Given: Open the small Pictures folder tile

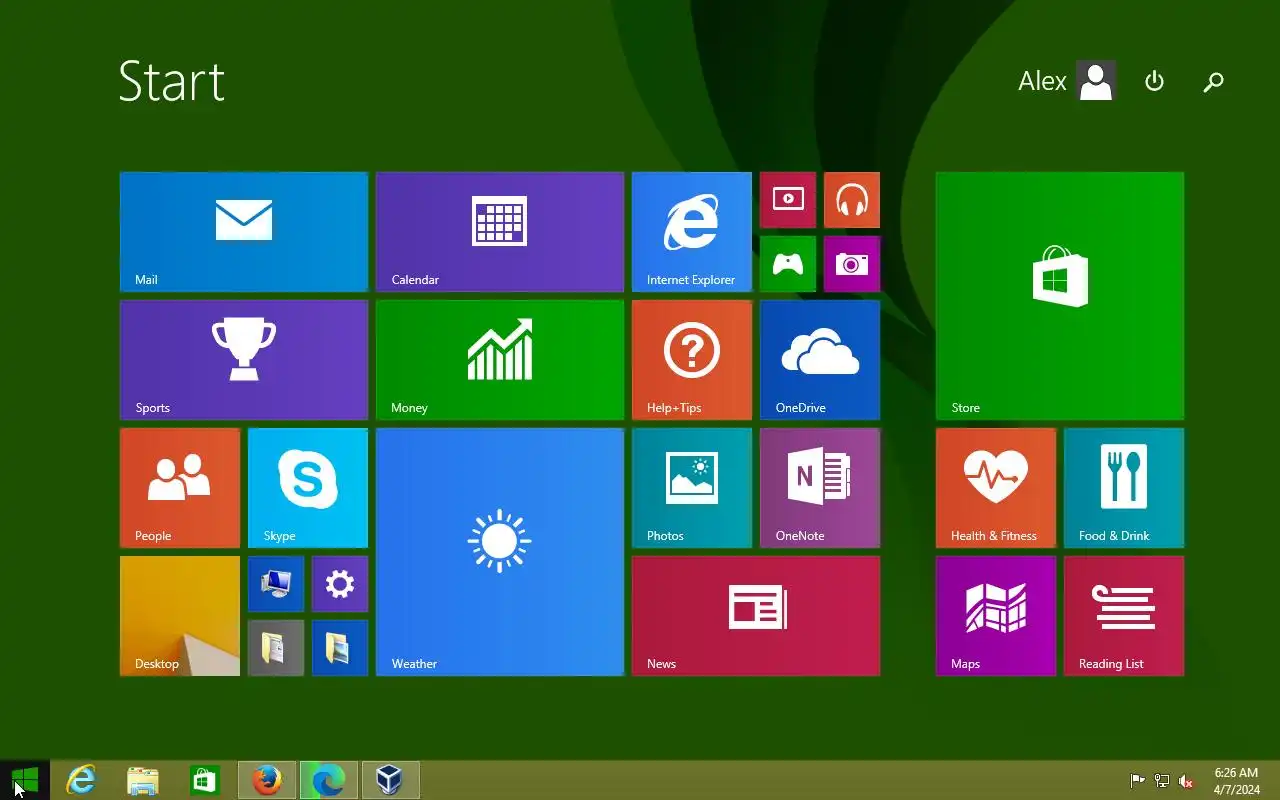Looking at the screenshot, I should tap(340, 648).
